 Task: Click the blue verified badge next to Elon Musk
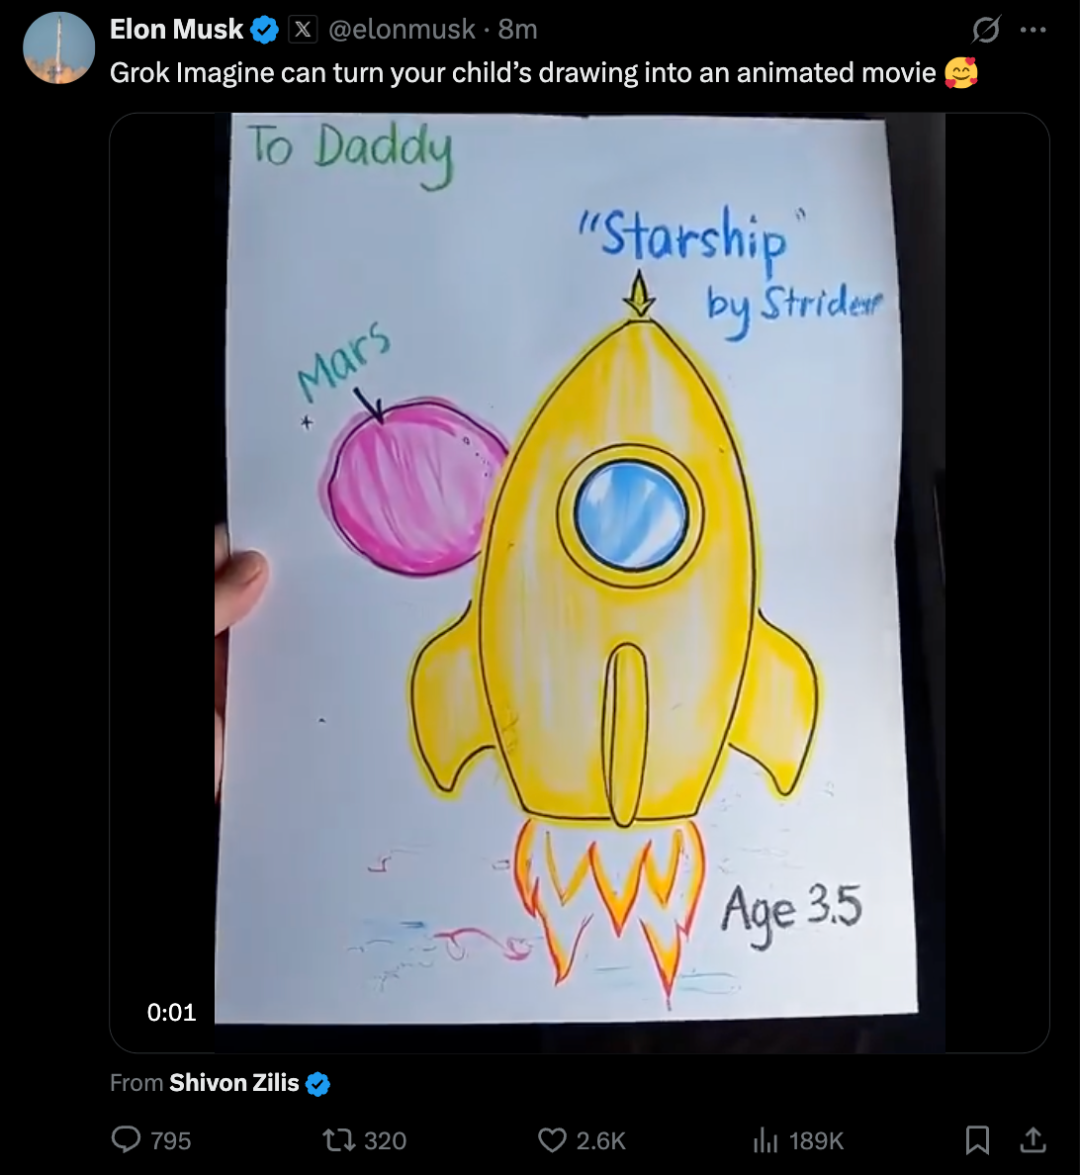(265, 31)
